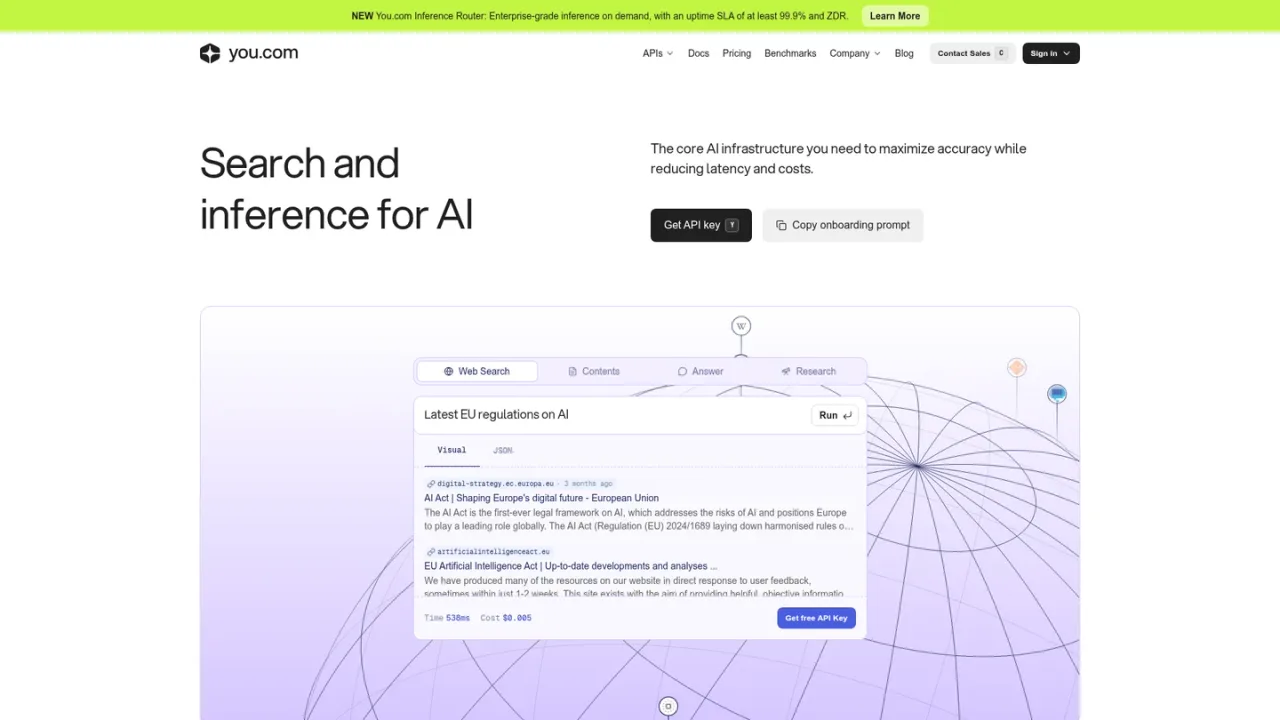Click the black Get API key button

[701, 225]
